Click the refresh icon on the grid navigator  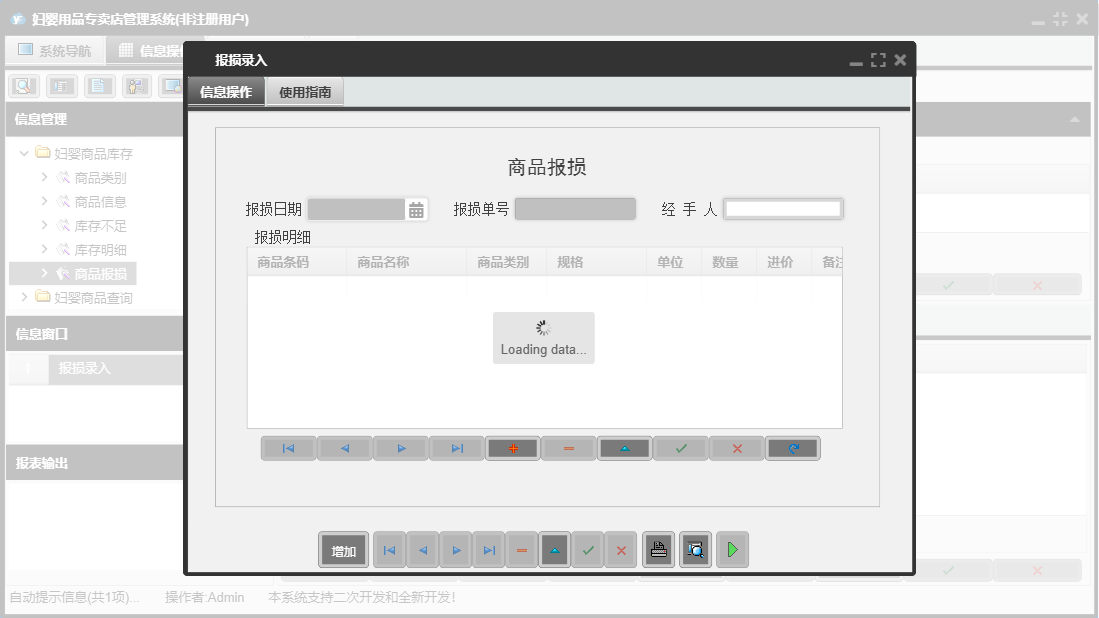click(792, 448)
